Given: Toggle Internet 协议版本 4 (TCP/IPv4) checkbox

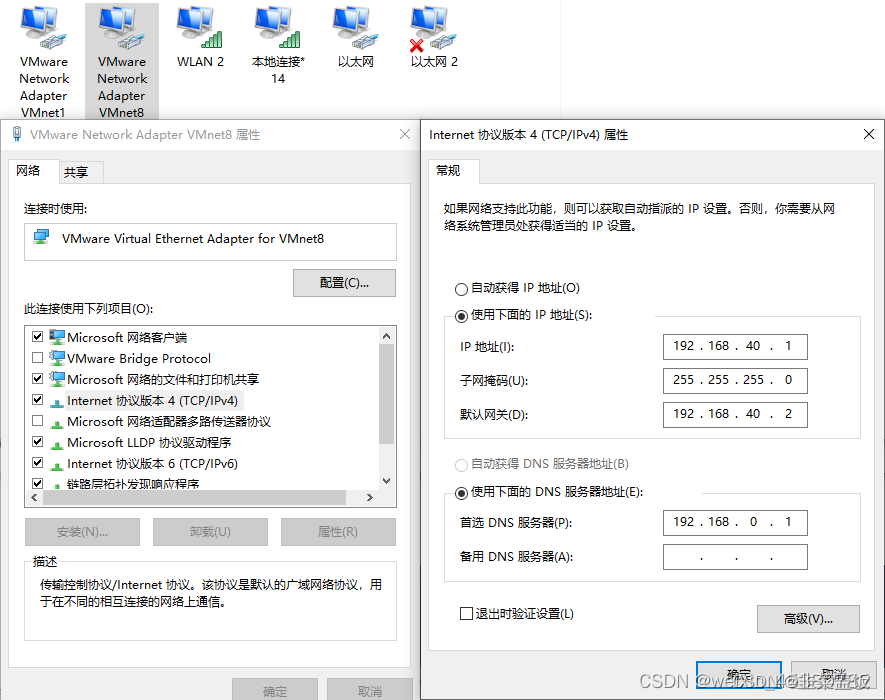Looking at the screenshot, I should click(x=37, y=400).
